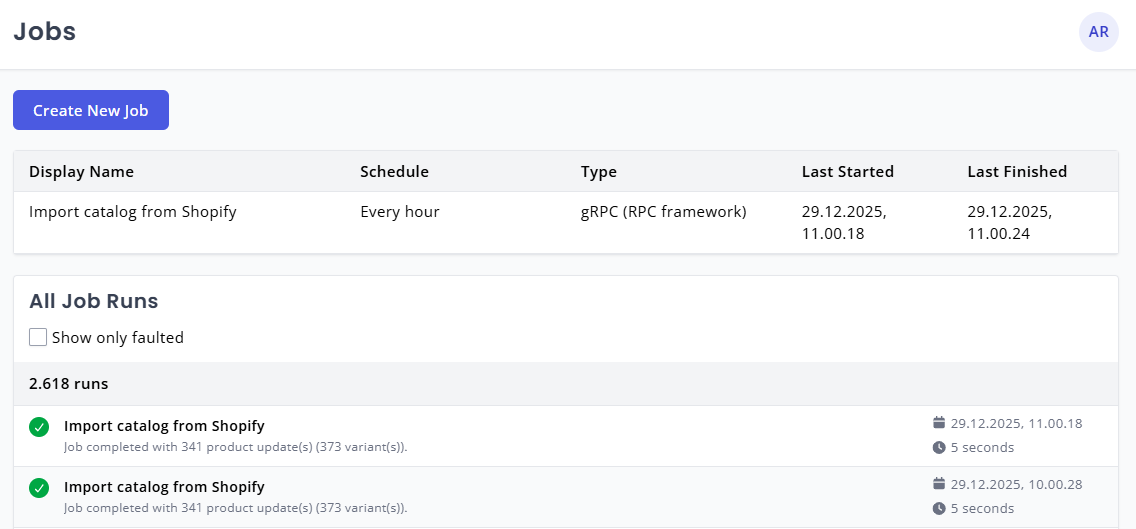
Task: Click calendar icon next to 29.12.2025, 11.00.18
Action: pyautogui.click(x=938, y=423)
